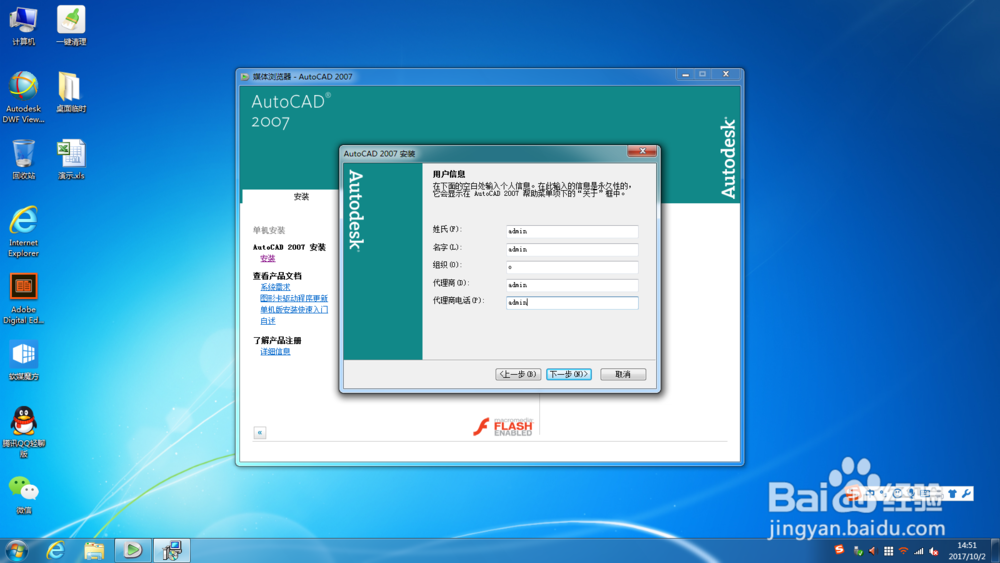
Task: Click the Sogou input tray icon
Action: pyautogui.click(x=839, y=550)
